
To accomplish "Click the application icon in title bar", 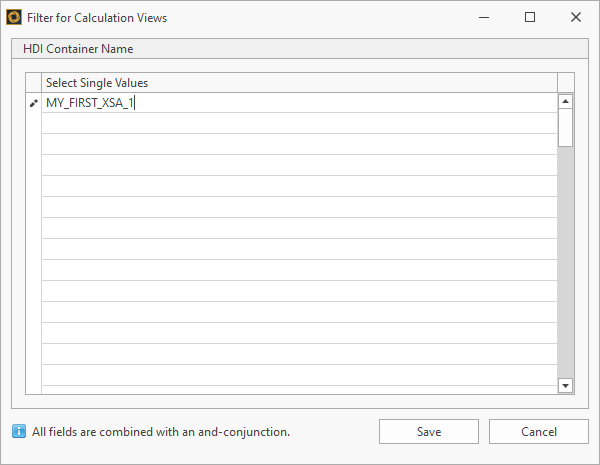I will 14,17.
